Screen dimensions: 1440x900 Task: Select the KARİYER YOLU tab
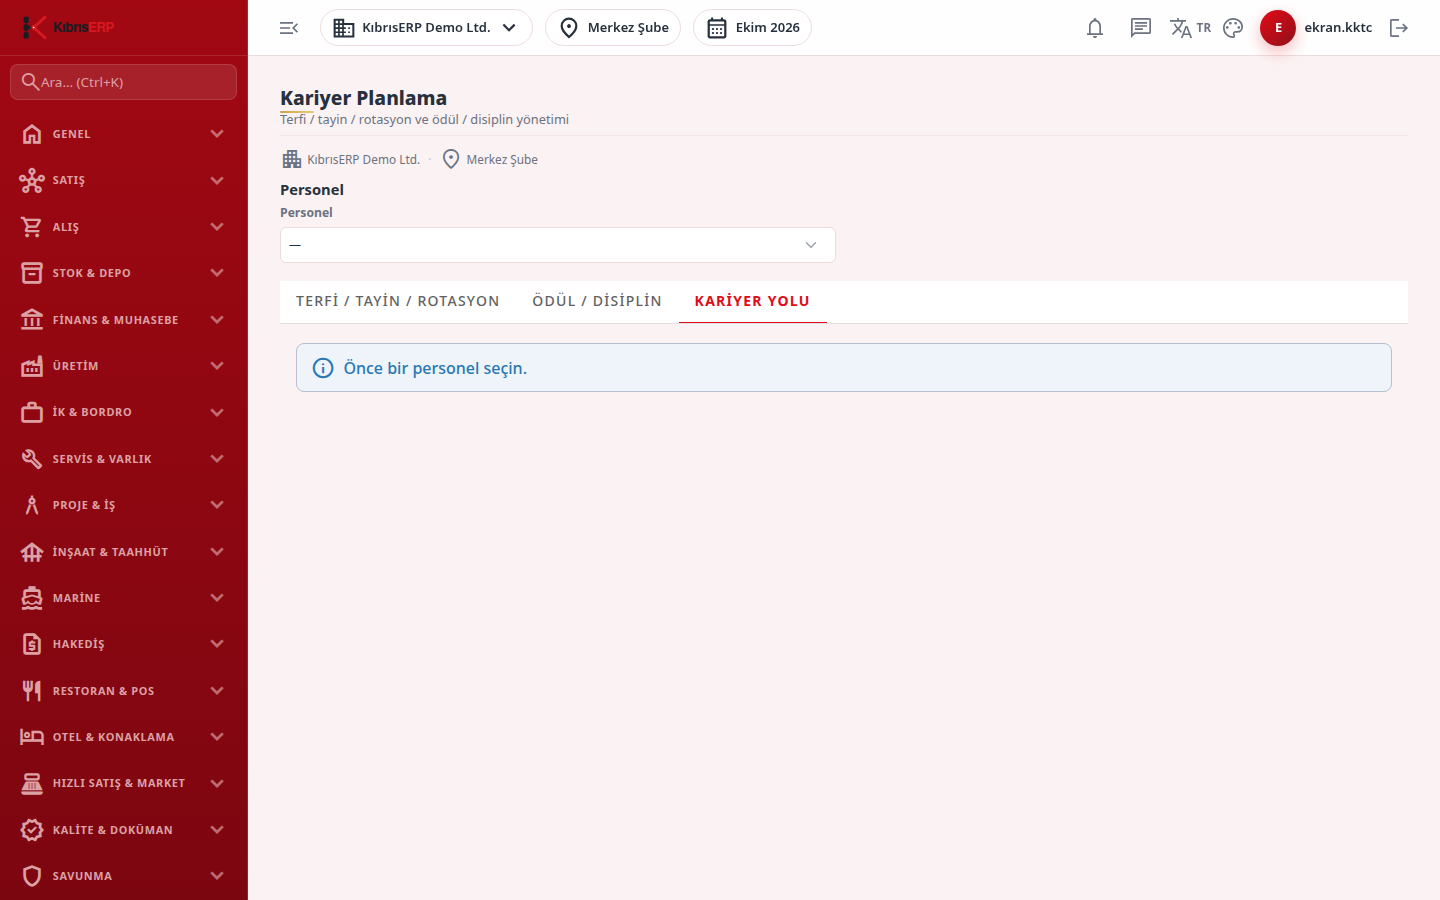[x=752, y=301]
